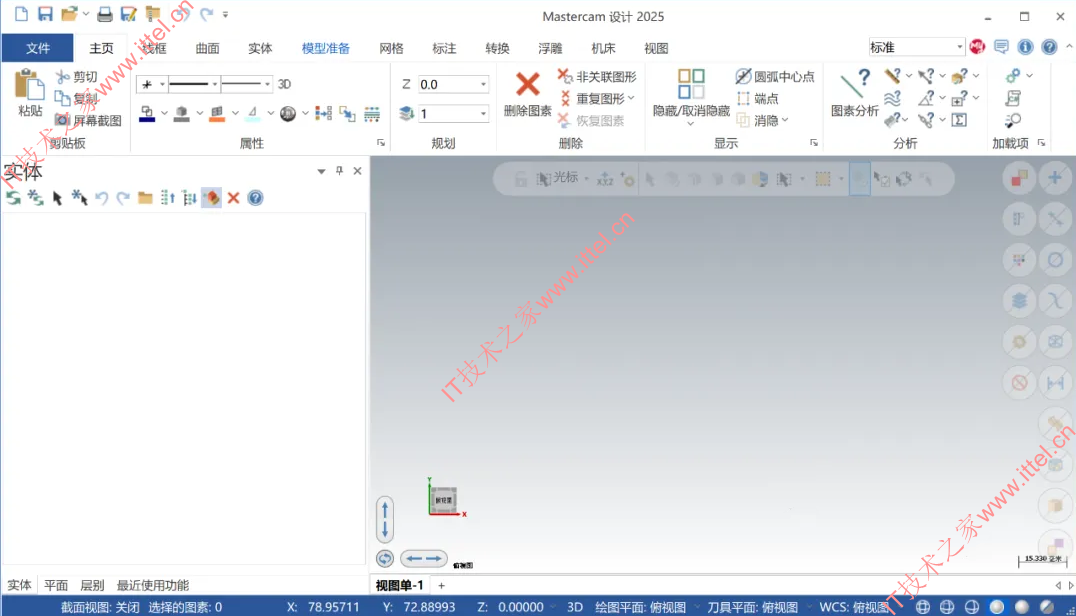Switch to the 转换 ribbon tab
This screenshot has width=1076, height=616.
click(497, 48)
